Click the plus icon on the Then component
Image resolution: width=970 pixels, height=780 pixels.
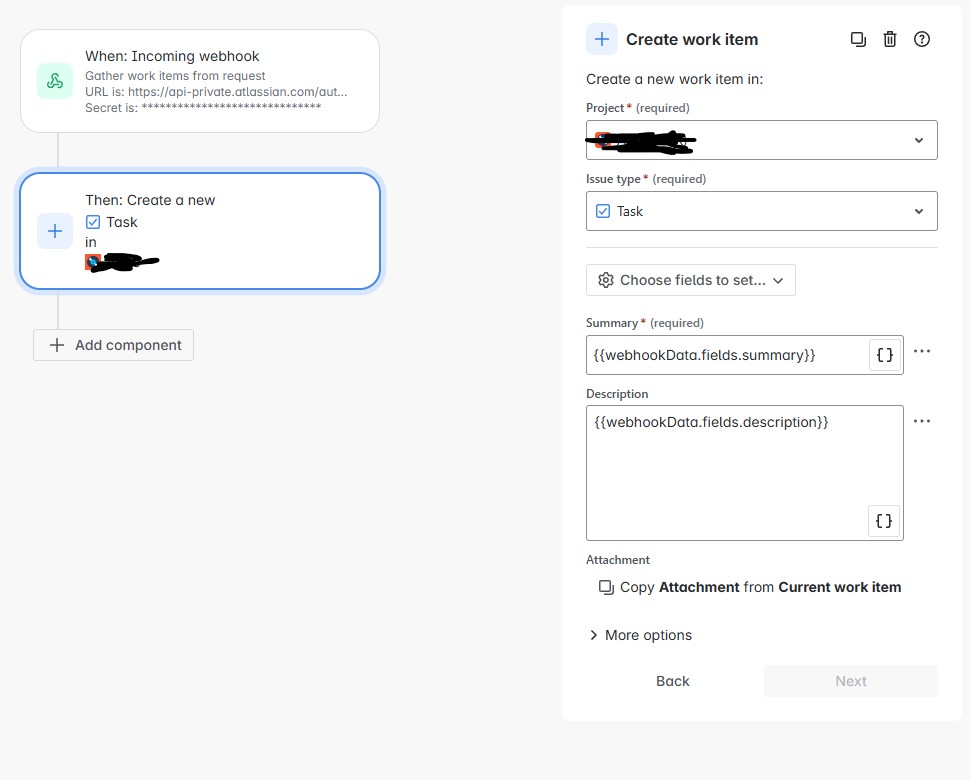[55, 231]
